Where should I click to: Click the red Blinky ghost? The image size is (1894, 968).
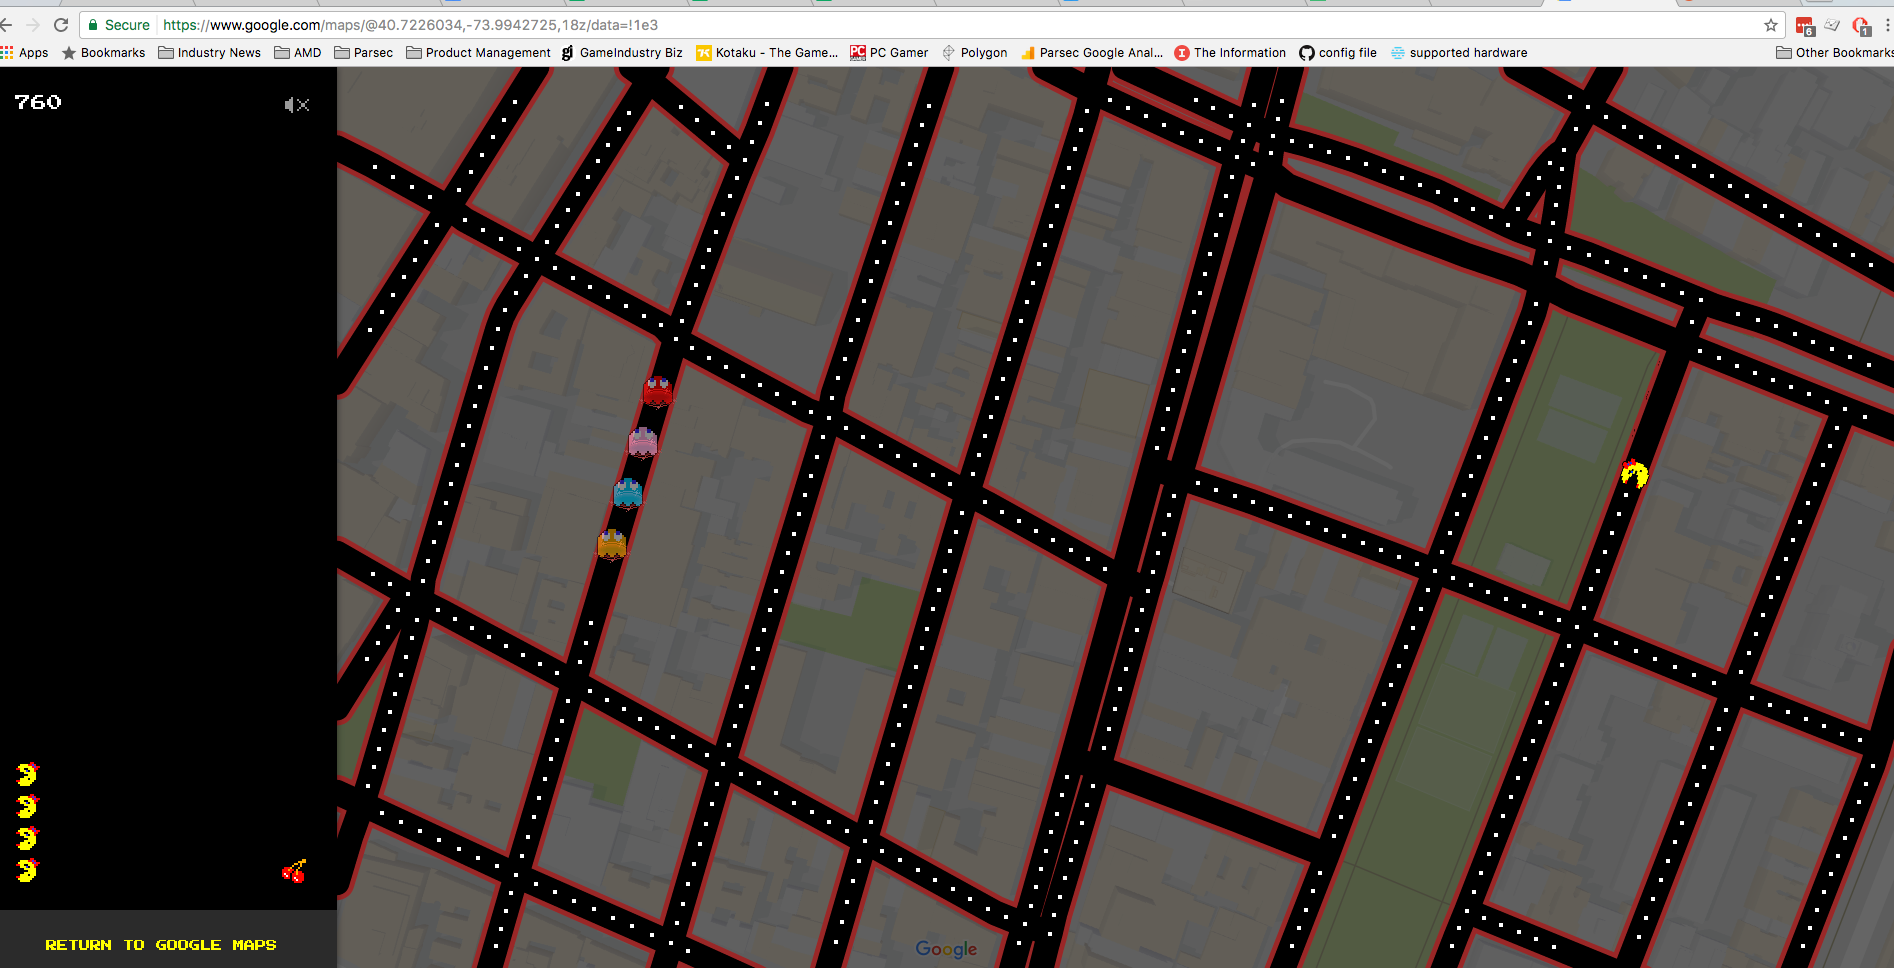click(x=657, y=392)
